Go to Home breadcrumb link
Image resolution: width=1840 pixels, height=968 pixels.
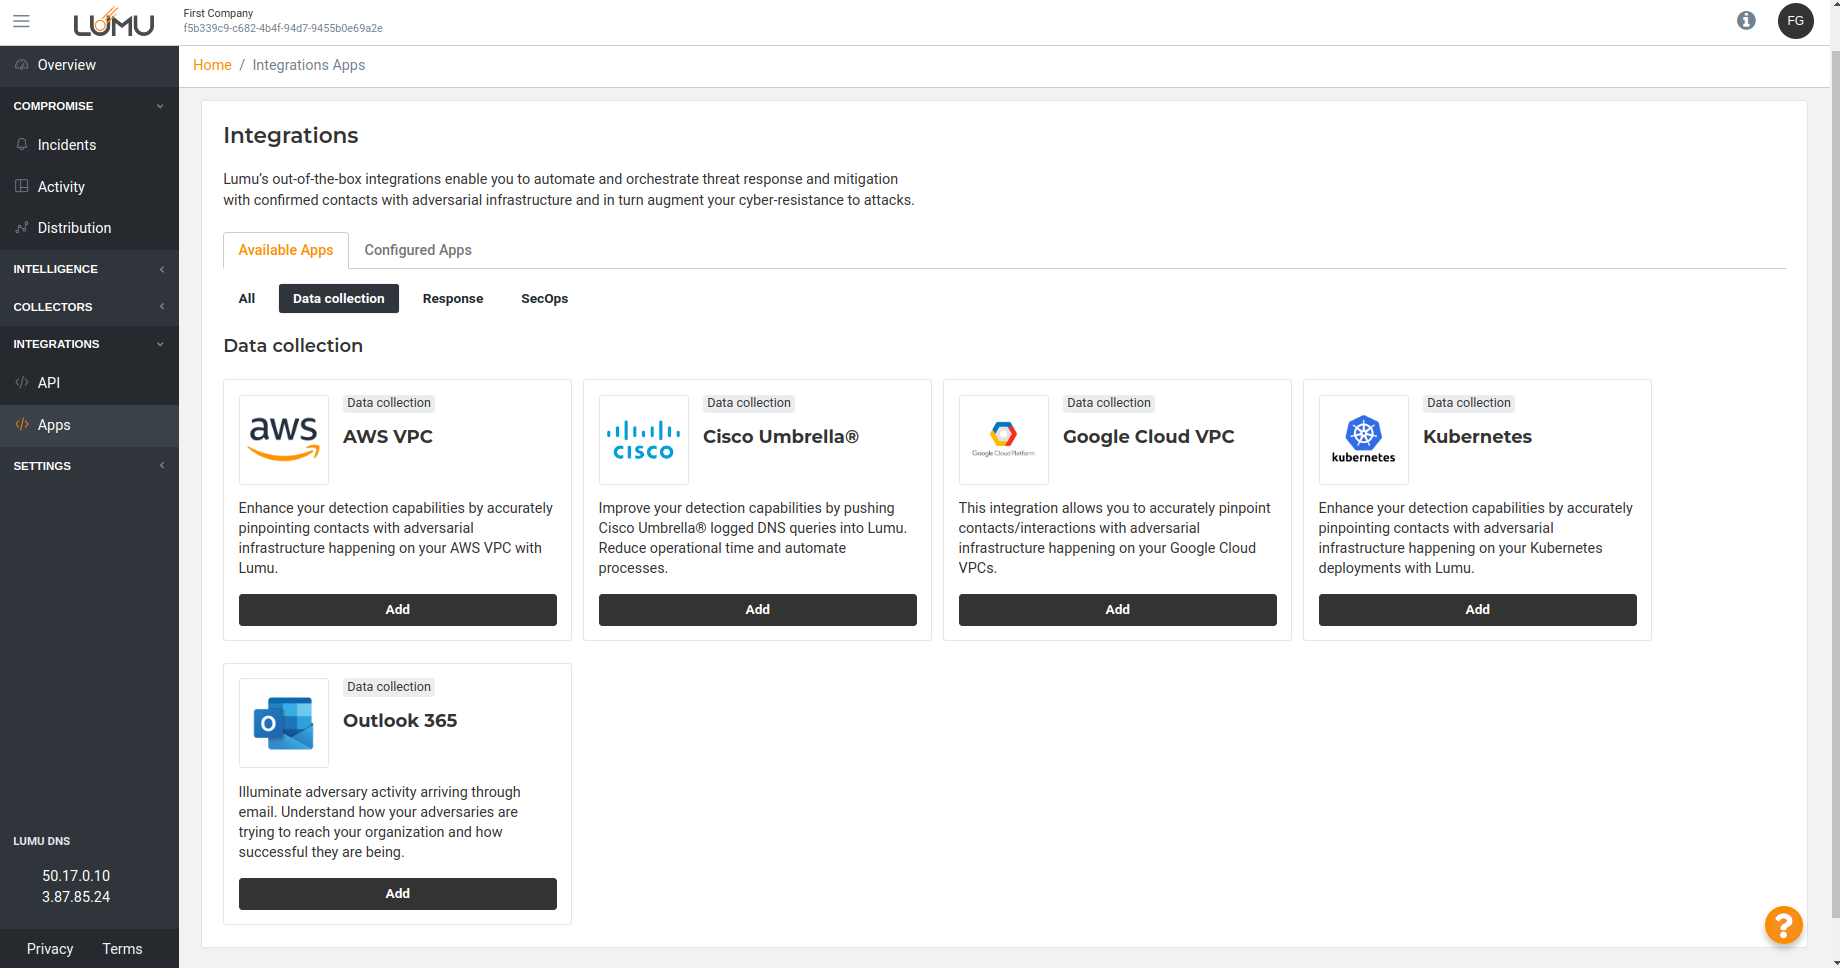(x=212, y=65)
